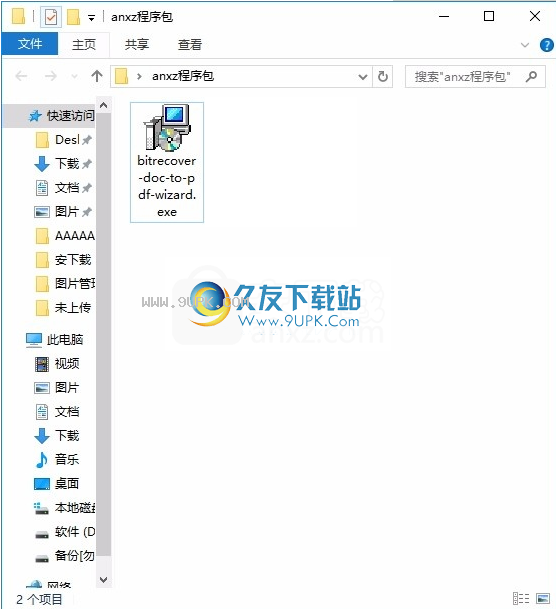Screen dimensions: 556x609
Task: Click the Back navigation arrow
Action: coord(21,76)
